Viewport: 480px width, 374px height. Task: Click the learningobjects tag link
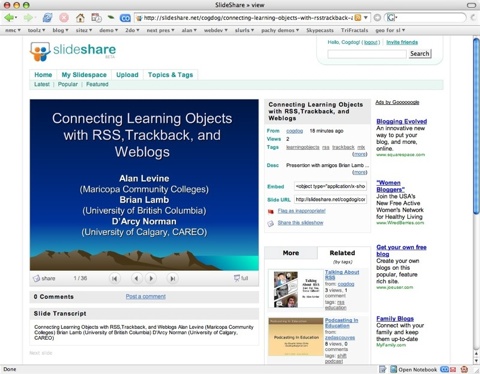pos(302,147)
